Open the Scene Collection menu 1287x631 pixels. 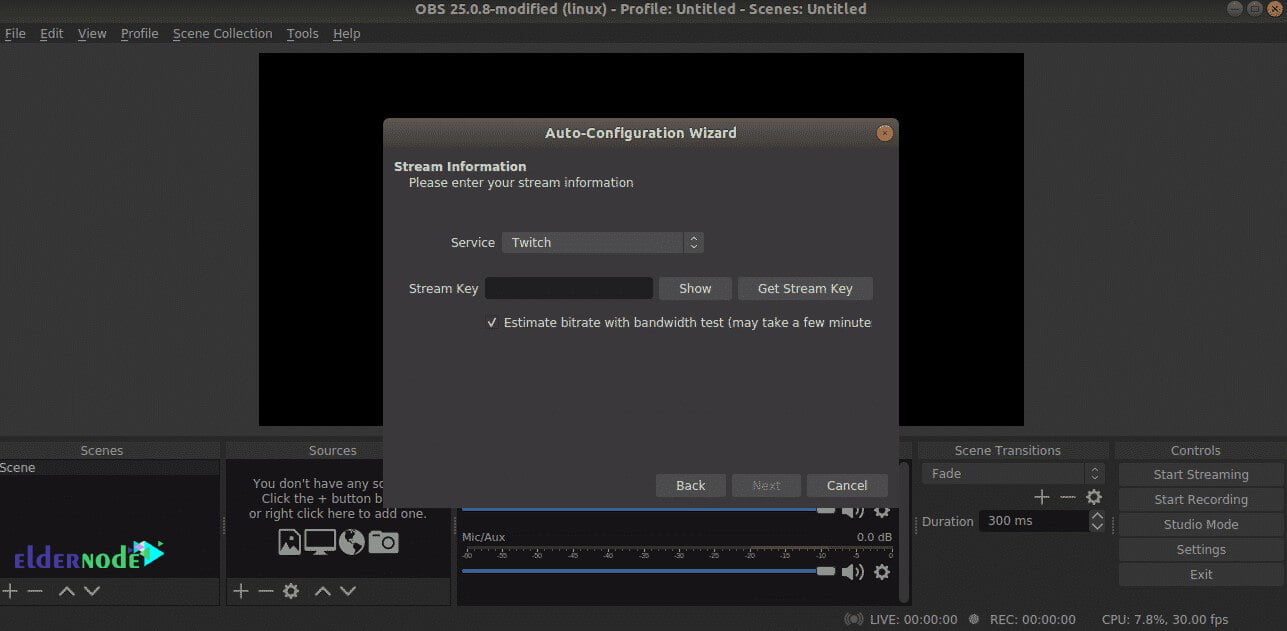[x=222, y=33]
